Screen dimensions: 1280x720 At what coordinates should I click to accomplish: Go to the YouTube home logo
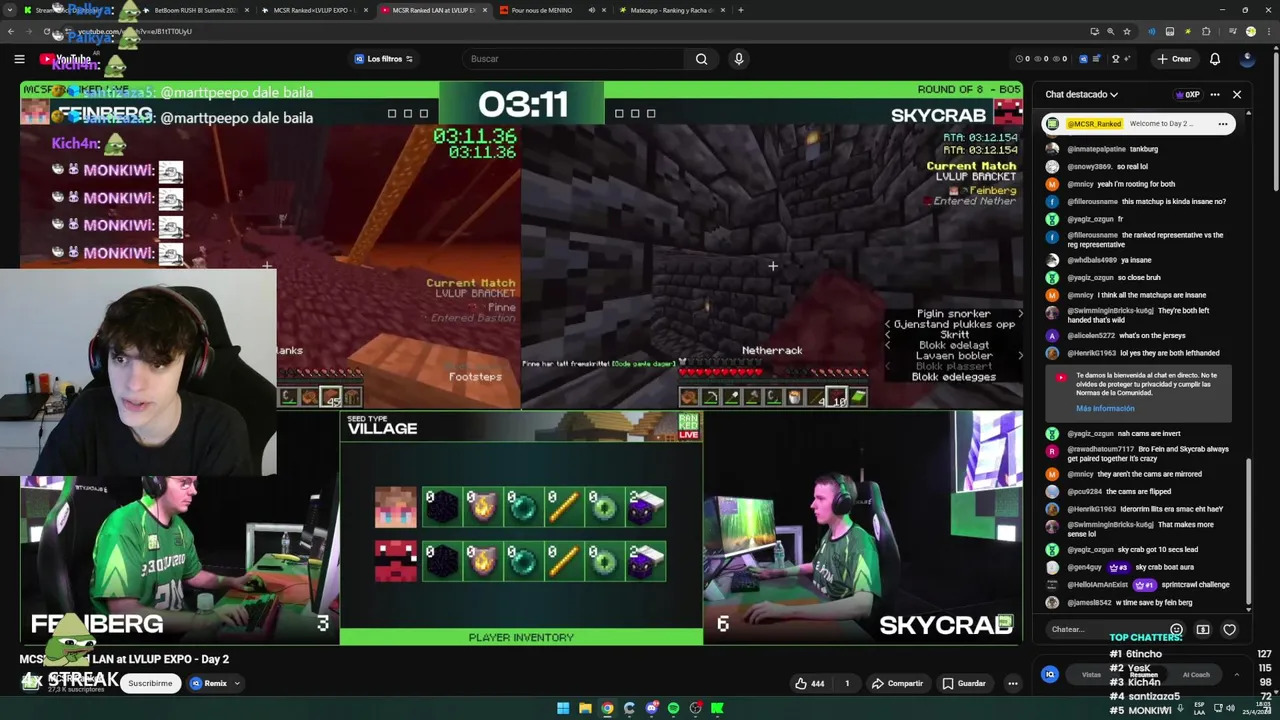65,59
